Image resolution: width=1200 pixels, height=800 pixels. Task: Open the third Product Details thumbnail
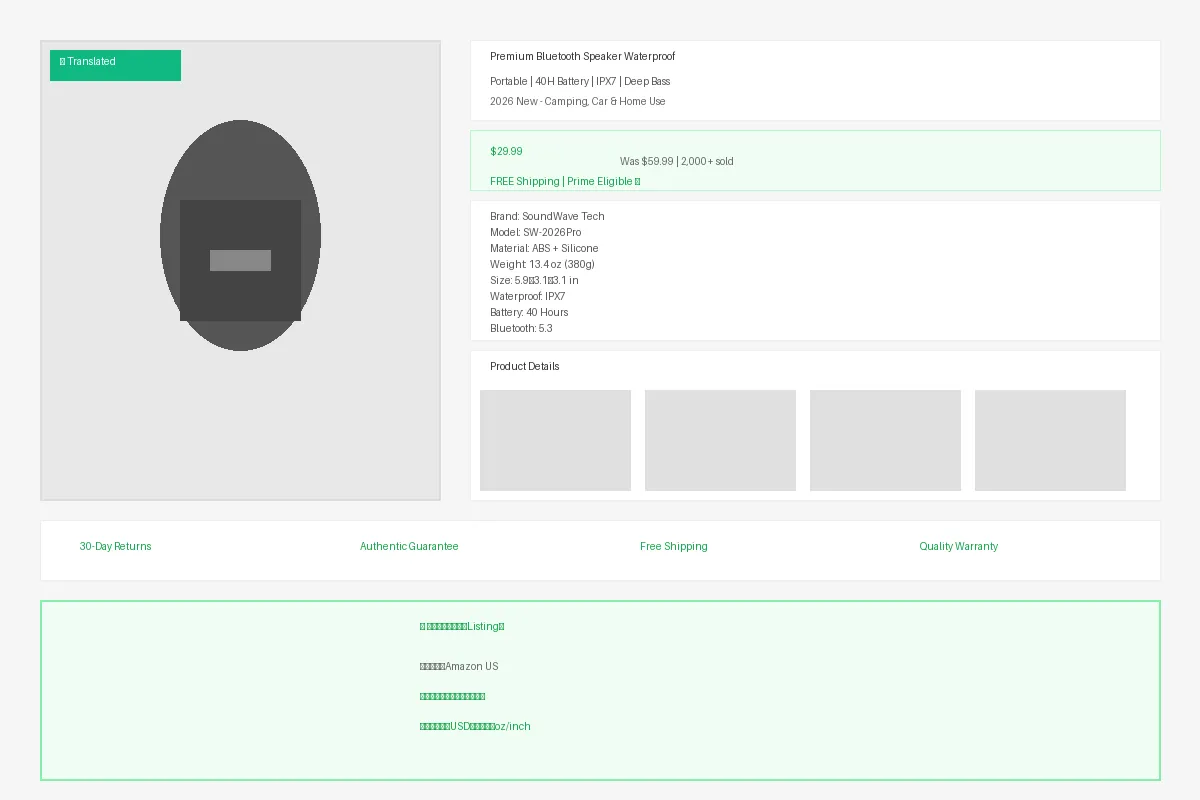pyautogui.click(x=885, y=440)
